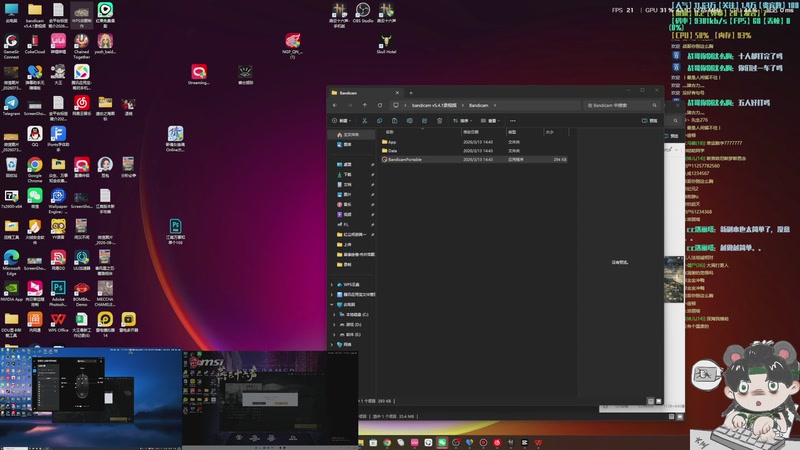
Task: Open the Sort dropdown in Explorer toolbar
Action: (462, 121)
